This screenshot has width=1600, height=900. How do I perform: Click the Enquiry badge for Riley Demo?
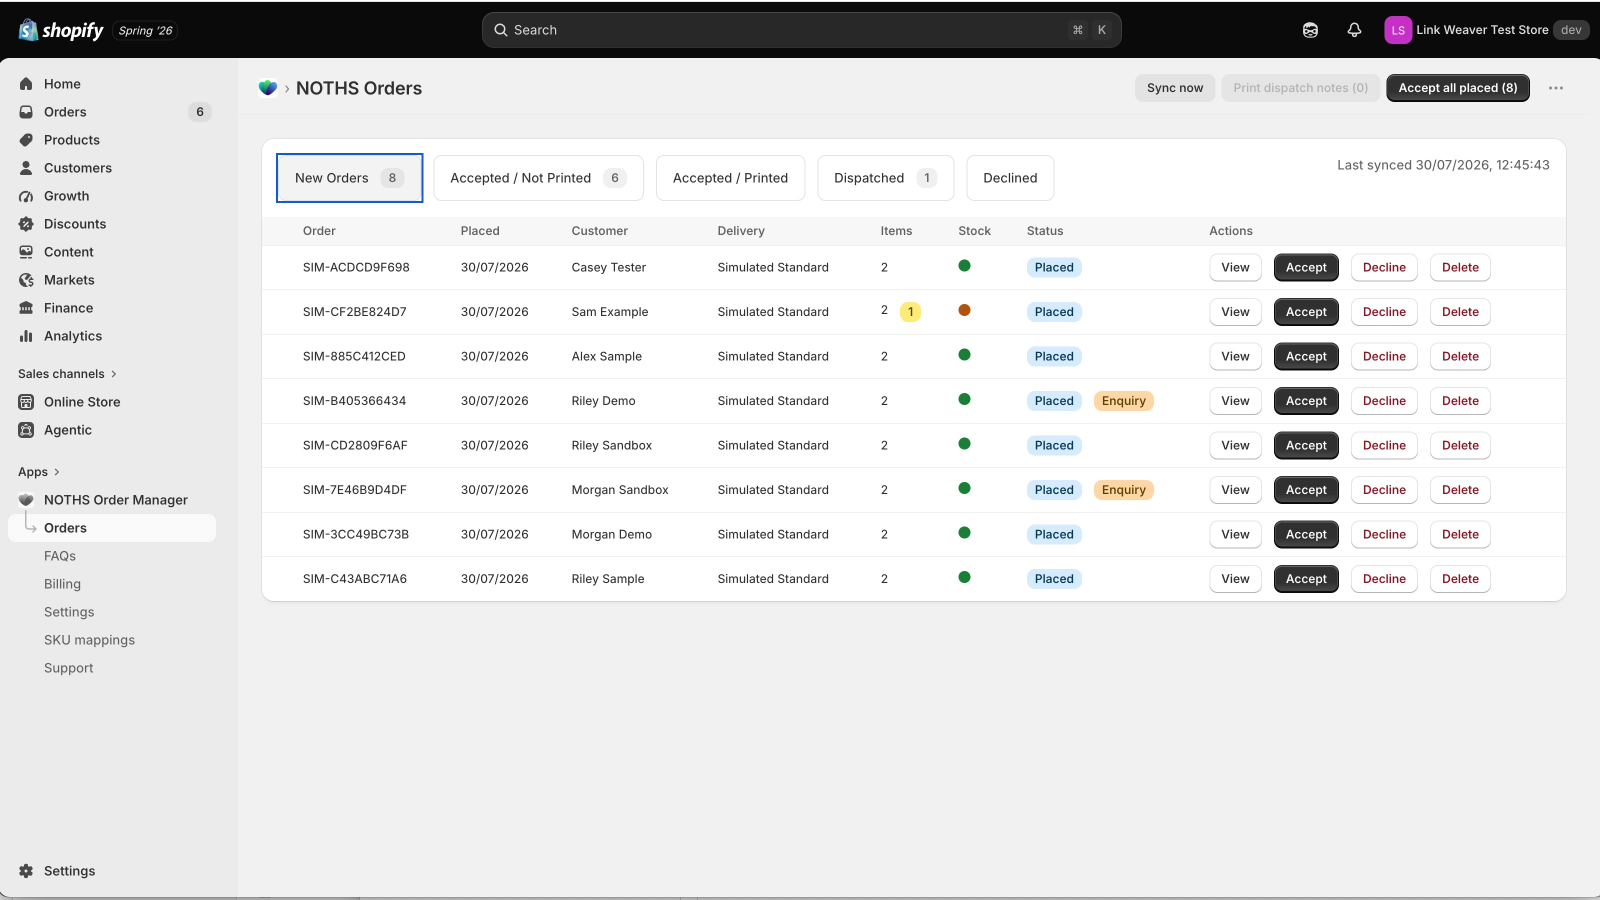tap(1124, 401)
